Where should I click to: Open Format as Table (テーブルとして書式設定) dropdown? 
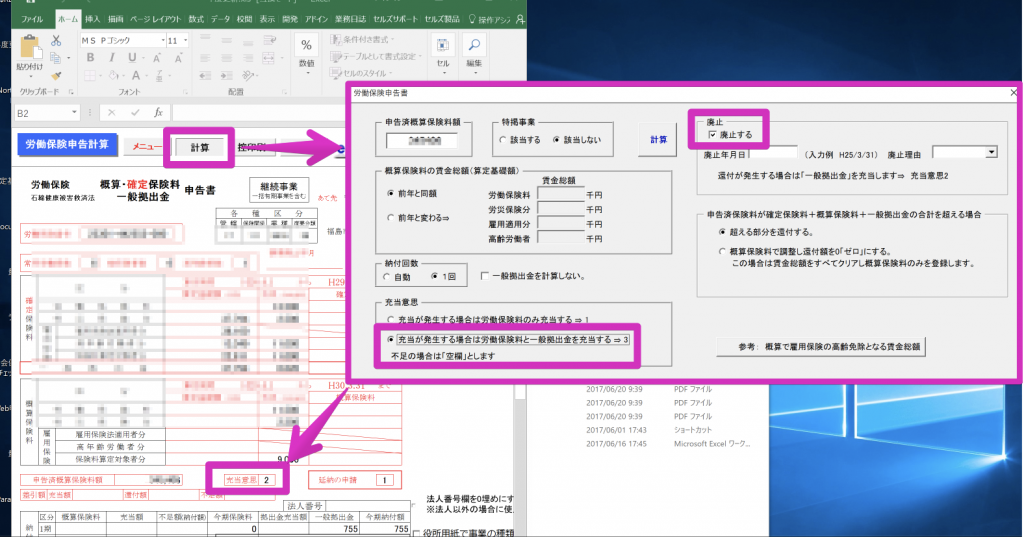(376, 57)
